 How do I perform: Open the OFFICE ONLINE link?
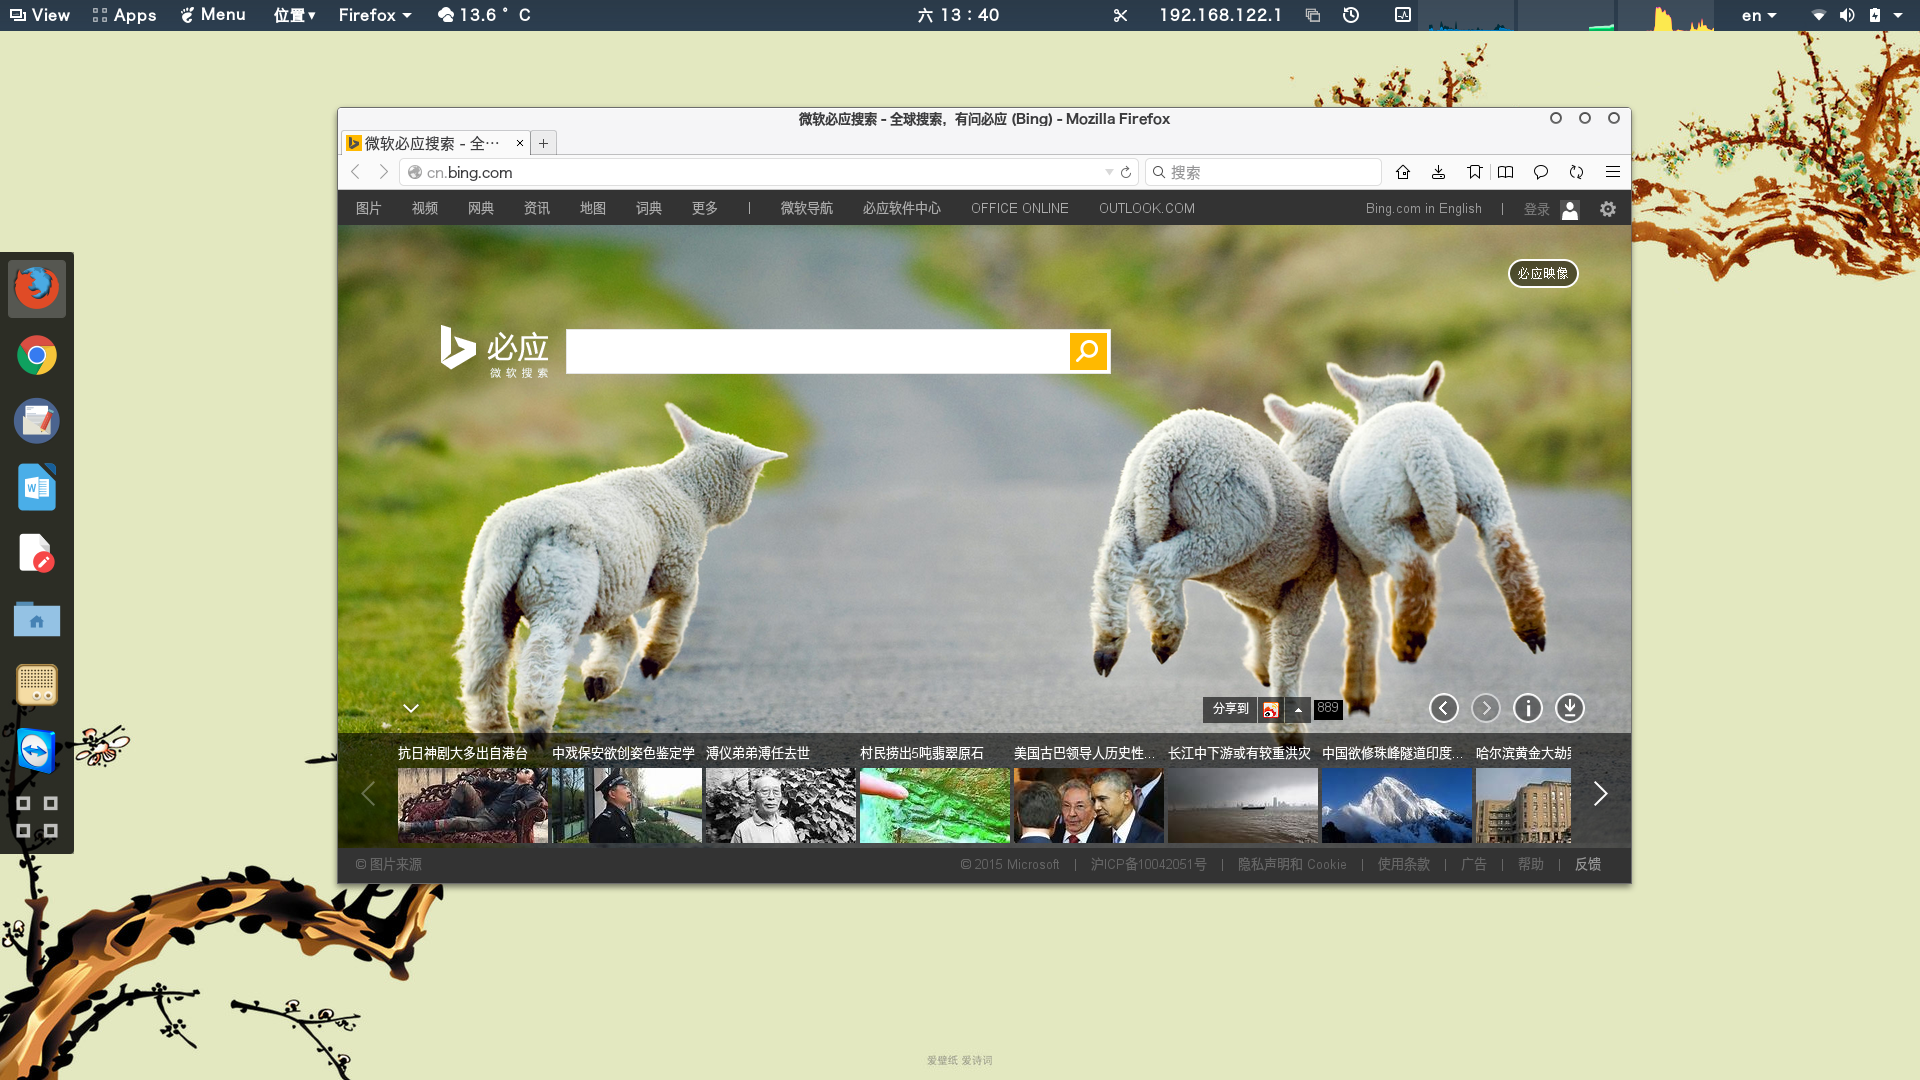pyautogui.click(x=1019, y=208)
